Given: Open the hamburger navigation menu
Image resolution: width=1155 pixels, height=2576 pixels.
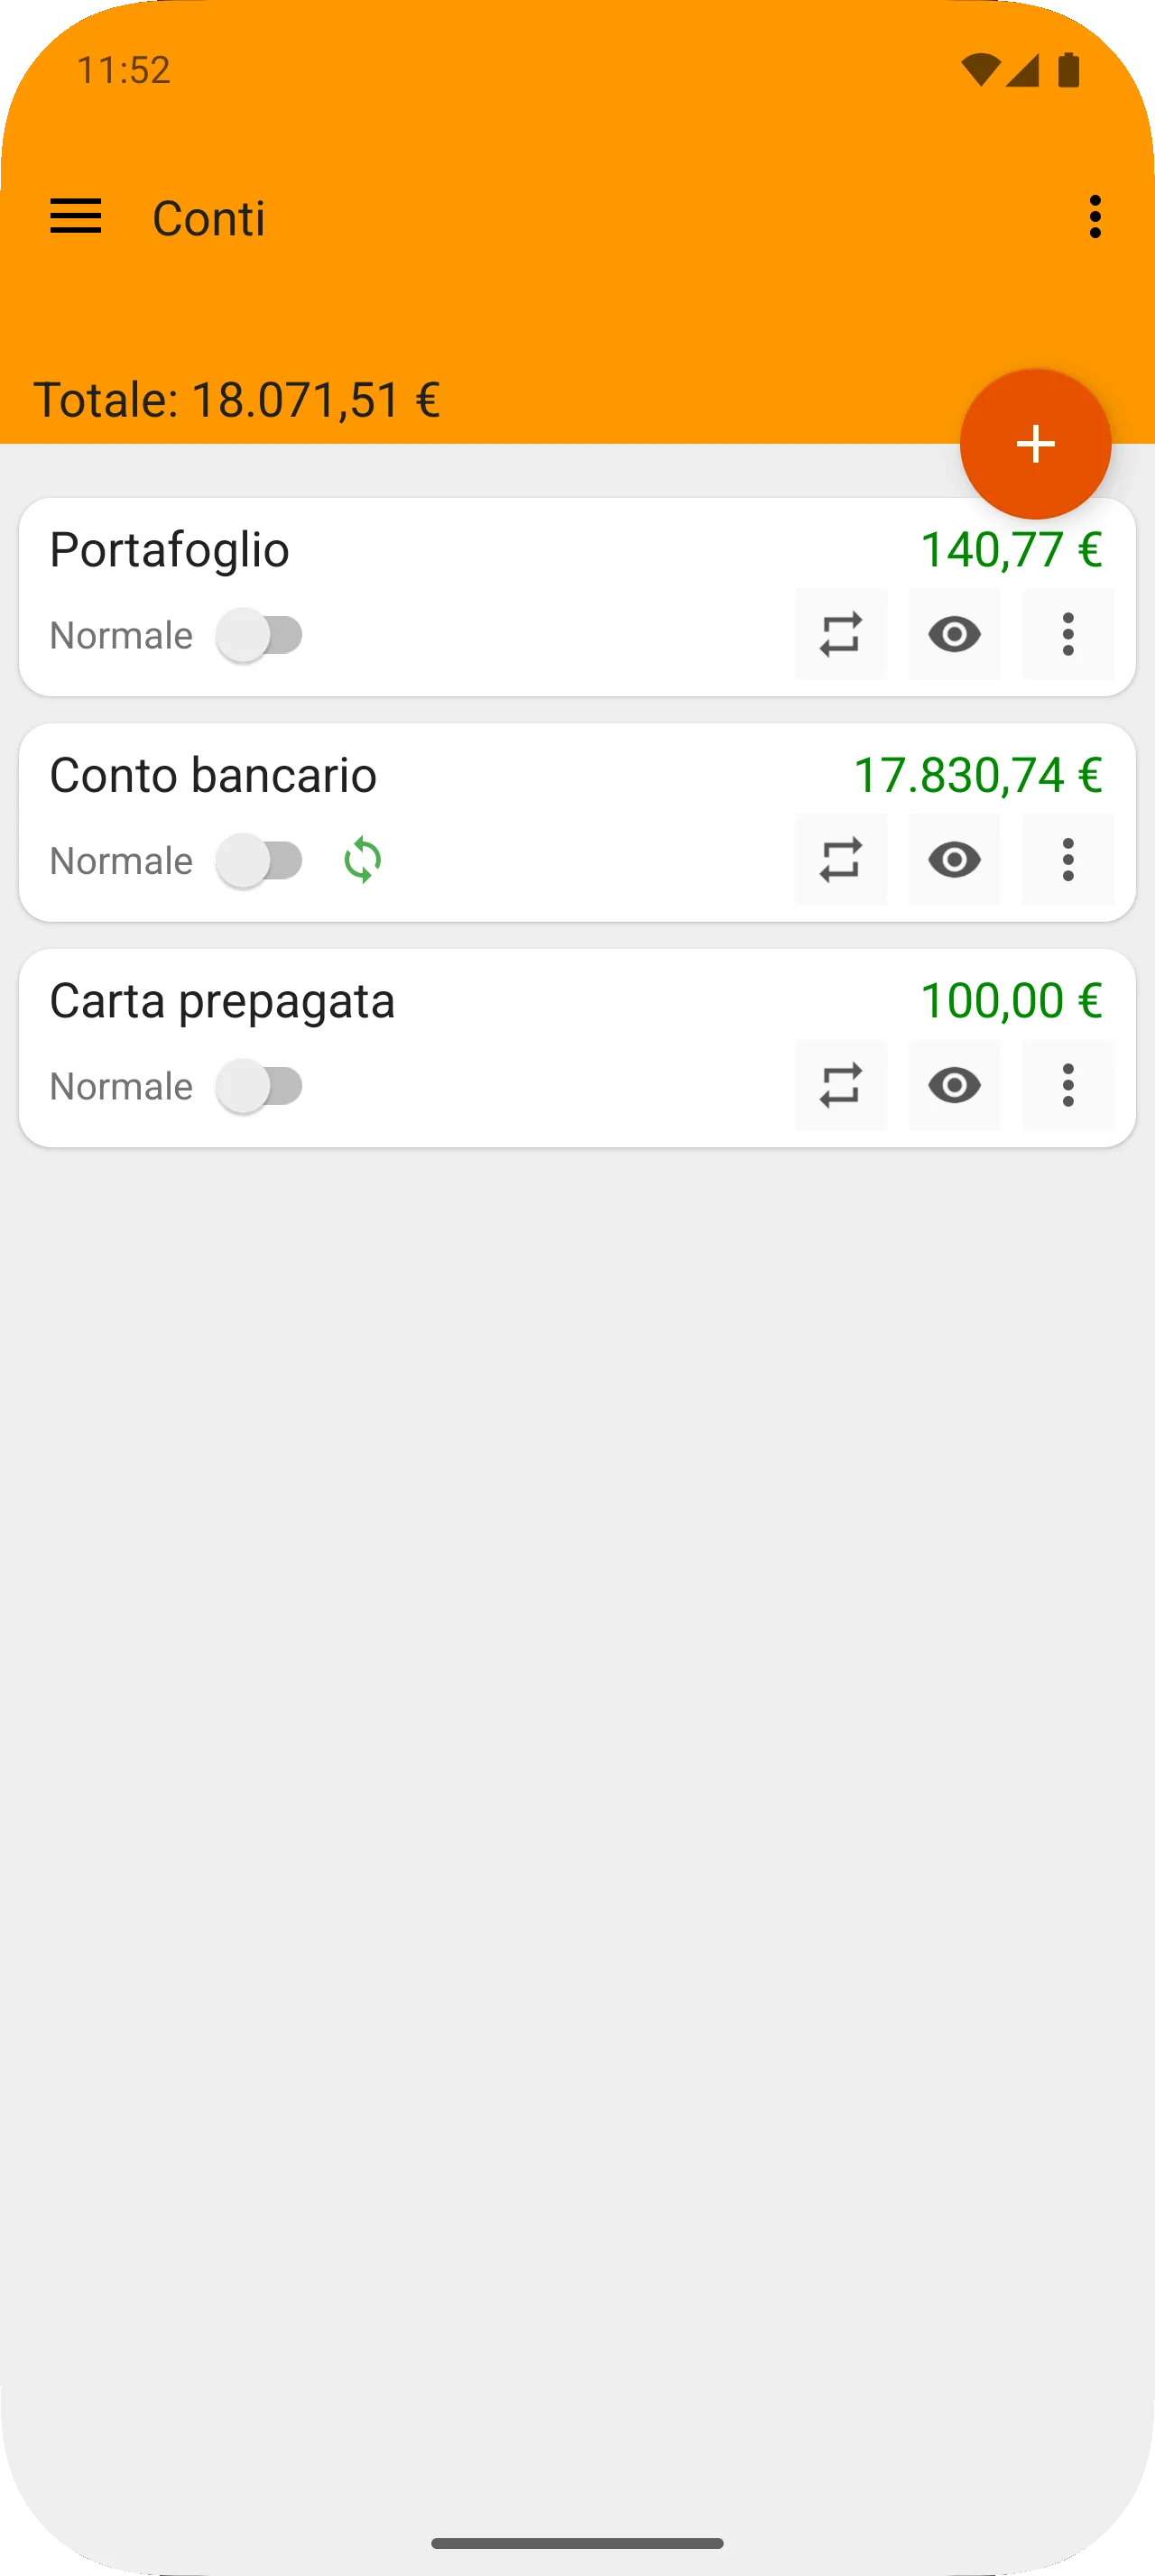Looking at the screenshot, I should click(x=76, y=217).
